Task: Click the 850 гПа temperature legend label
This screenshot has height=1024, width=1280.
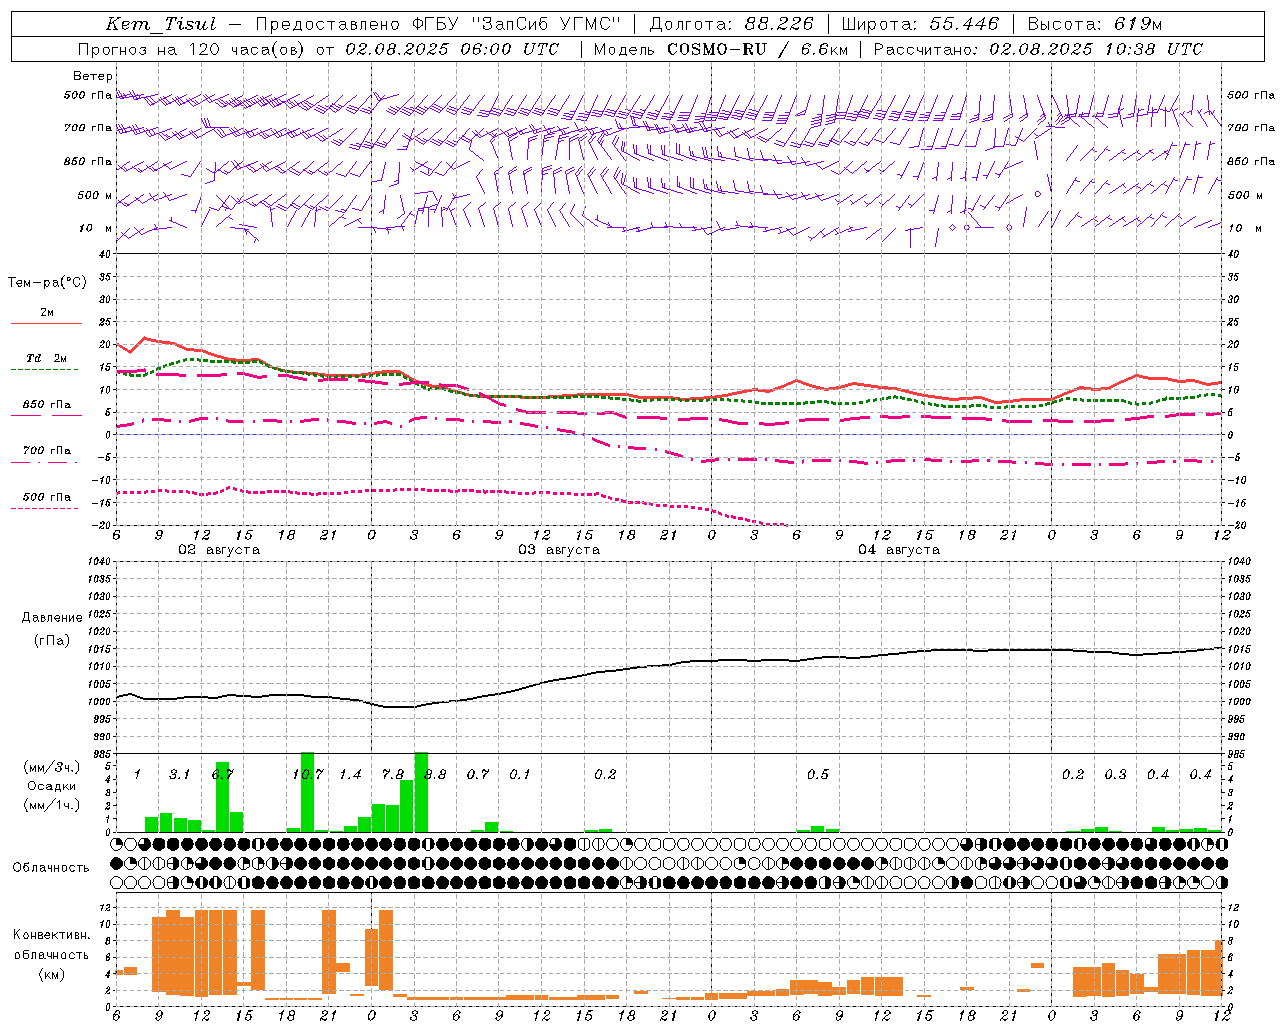Action: (x=47, y=405)
